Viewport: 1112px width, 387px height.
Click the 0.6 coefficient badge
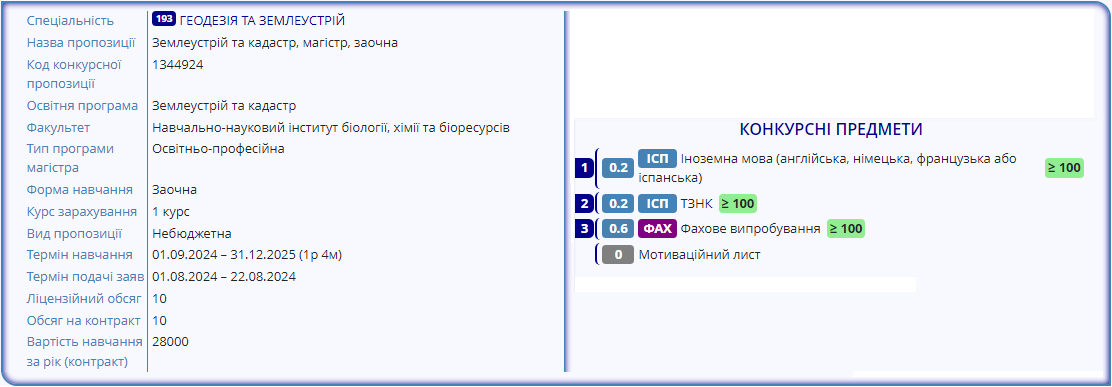[618, 229]
